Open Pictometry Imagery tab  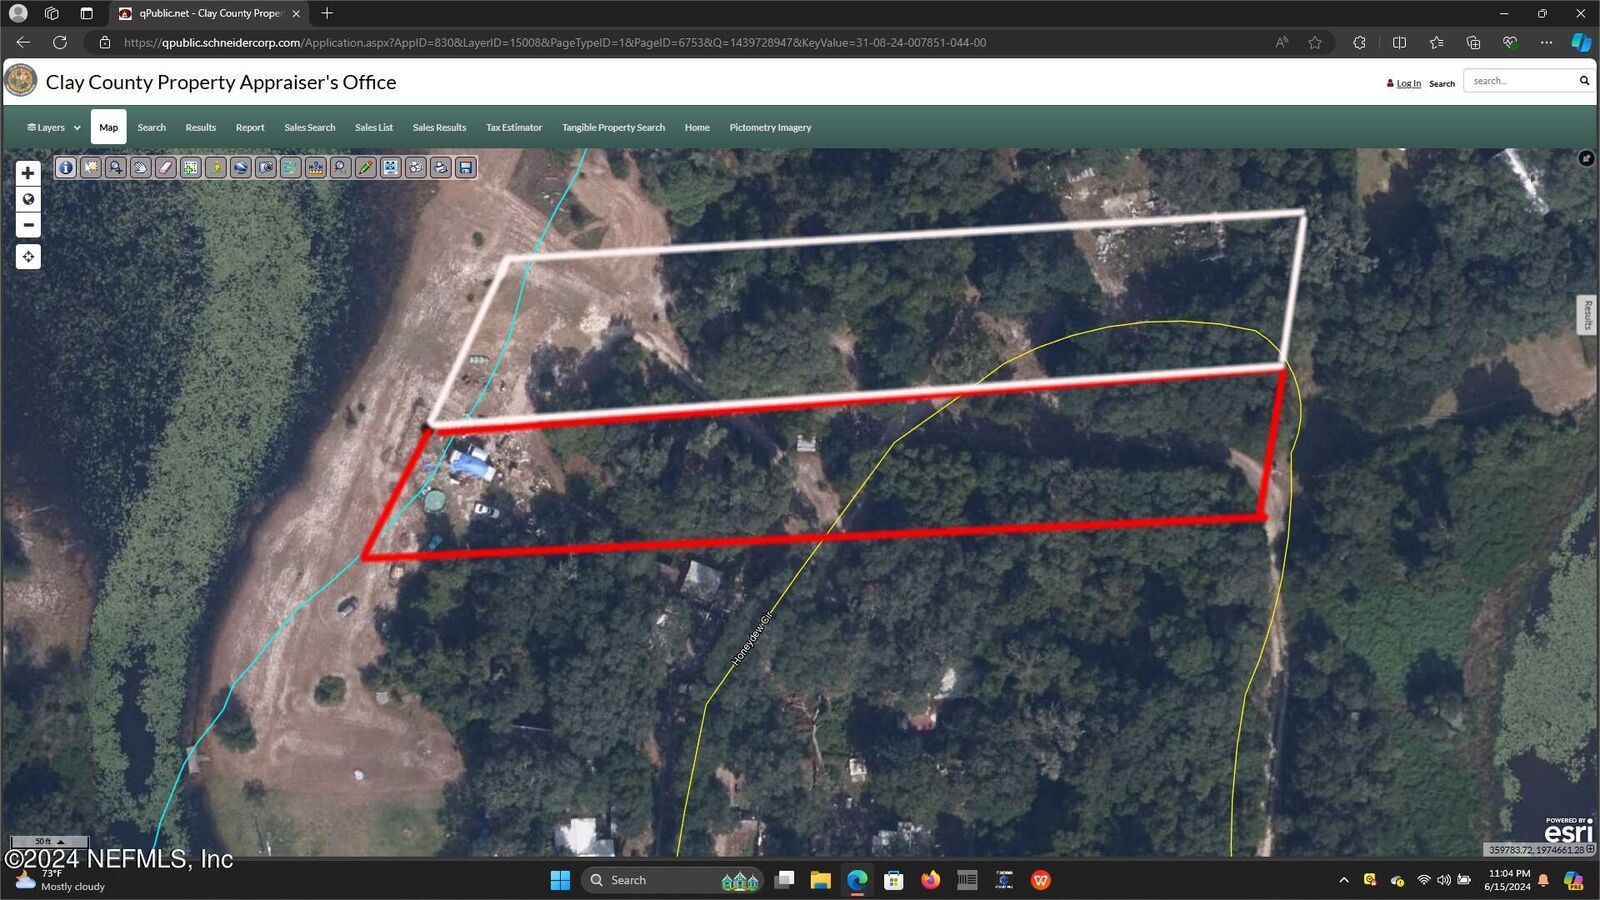coord(770,128)
